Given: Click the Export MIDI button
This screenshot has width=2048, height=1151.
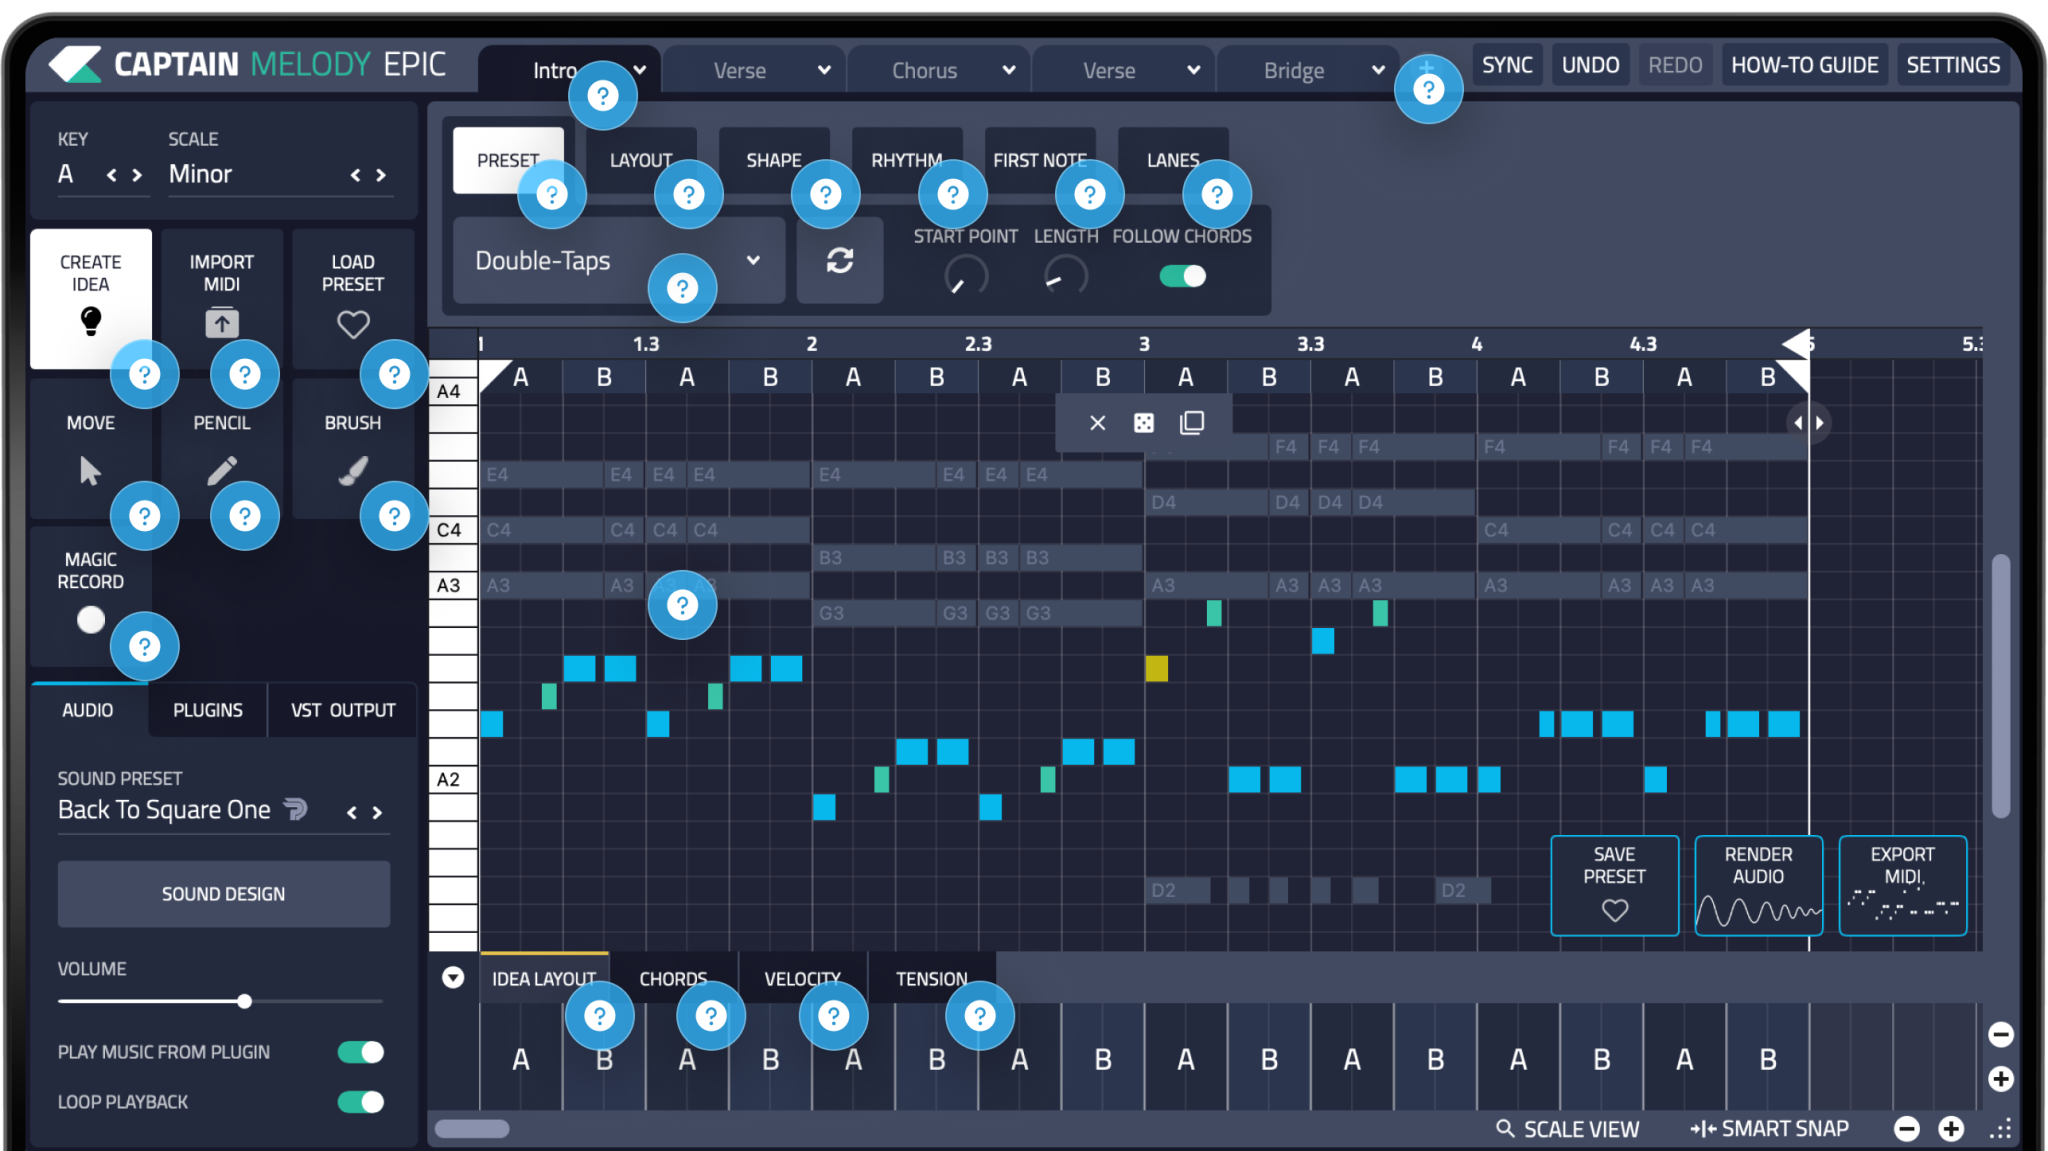Looking at the screenshot, I should [x=1902, y=886].
